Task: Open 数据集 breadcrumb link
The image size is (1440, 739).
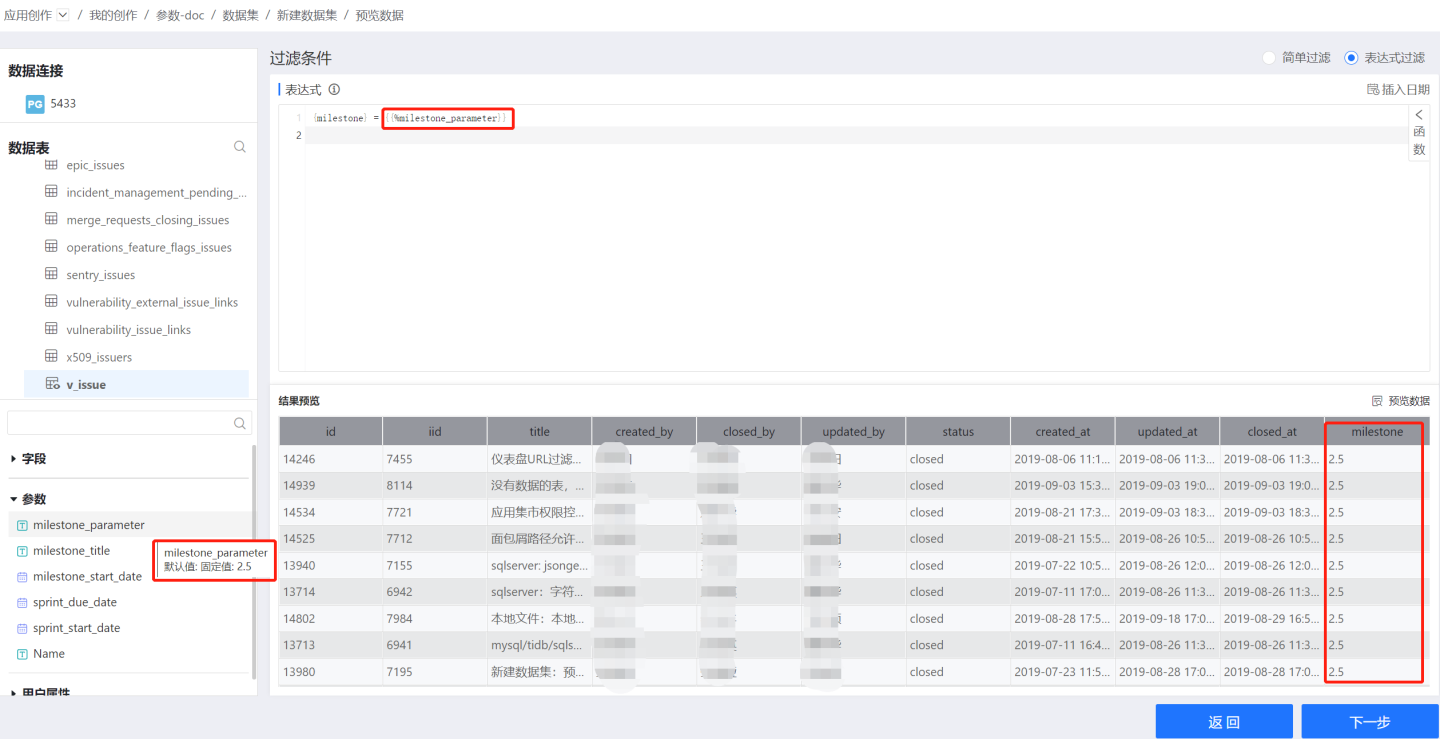Action: [239, 15]
